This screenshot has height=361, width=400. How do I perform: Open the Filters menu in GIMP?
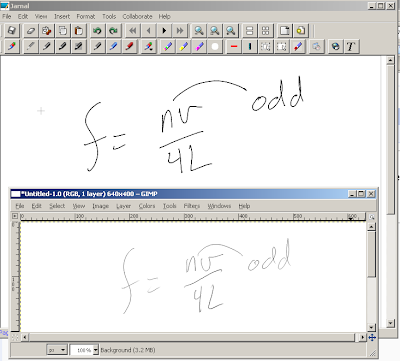[192, 206]
